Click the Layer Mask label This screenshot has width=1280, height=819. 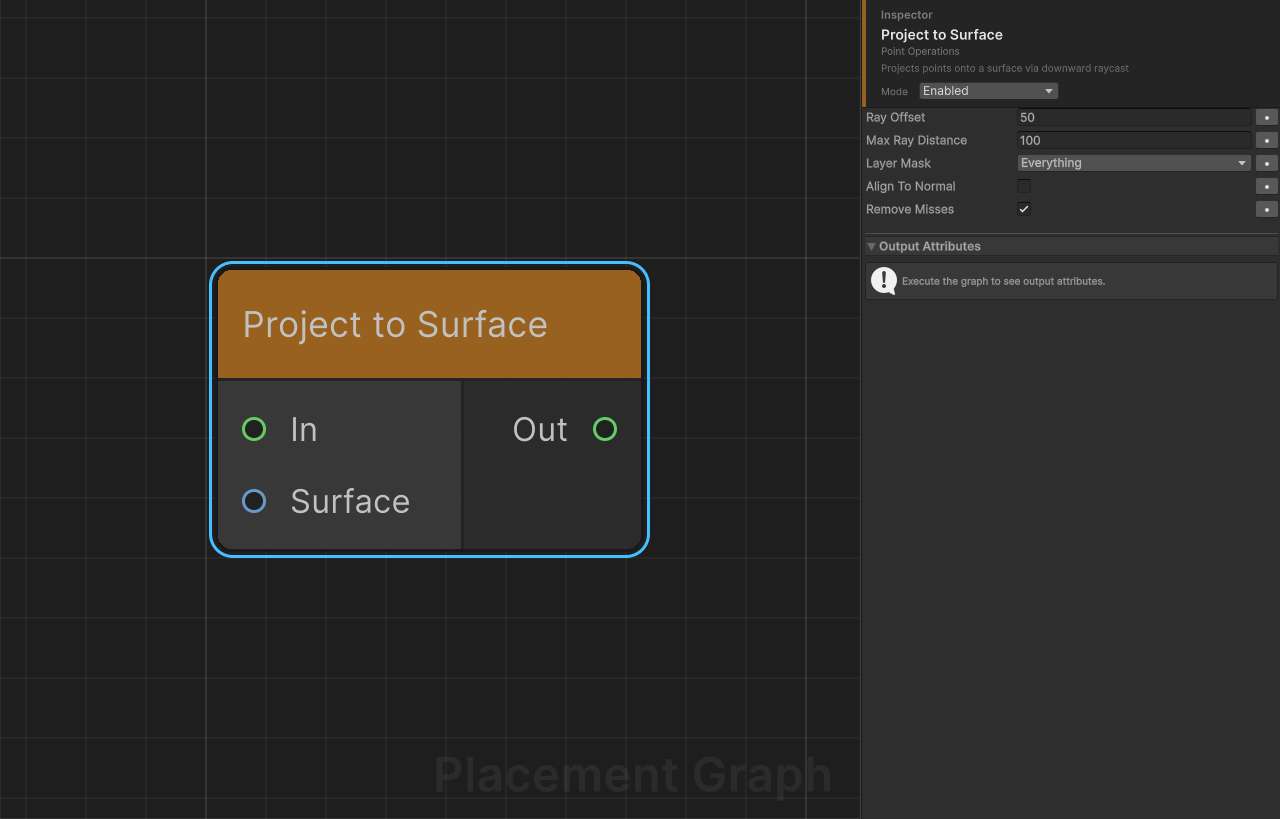tap(899, 163)
